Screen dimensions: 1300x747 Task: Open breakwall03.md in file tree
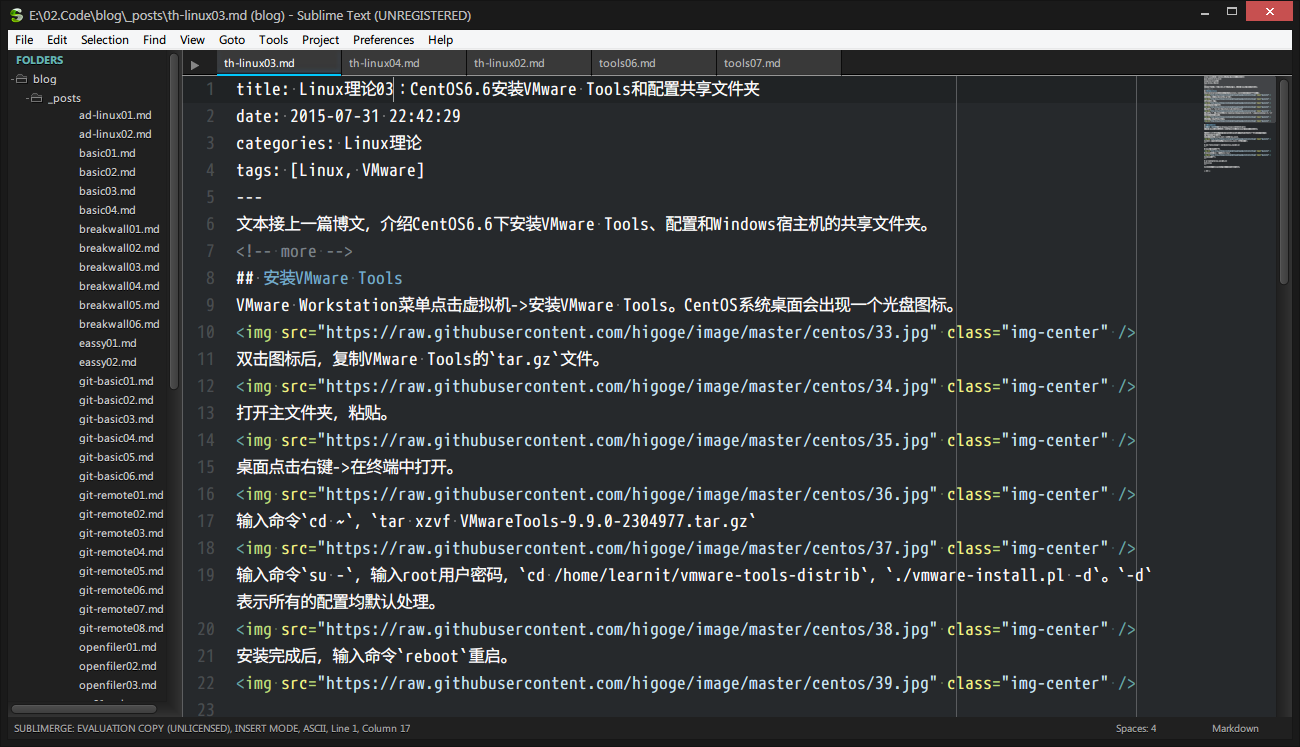pos(119,267)
